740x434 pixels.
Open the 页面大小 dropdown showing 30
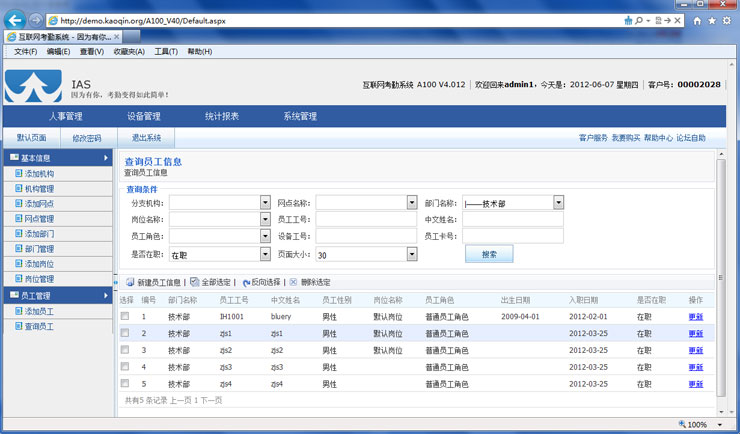412,254
